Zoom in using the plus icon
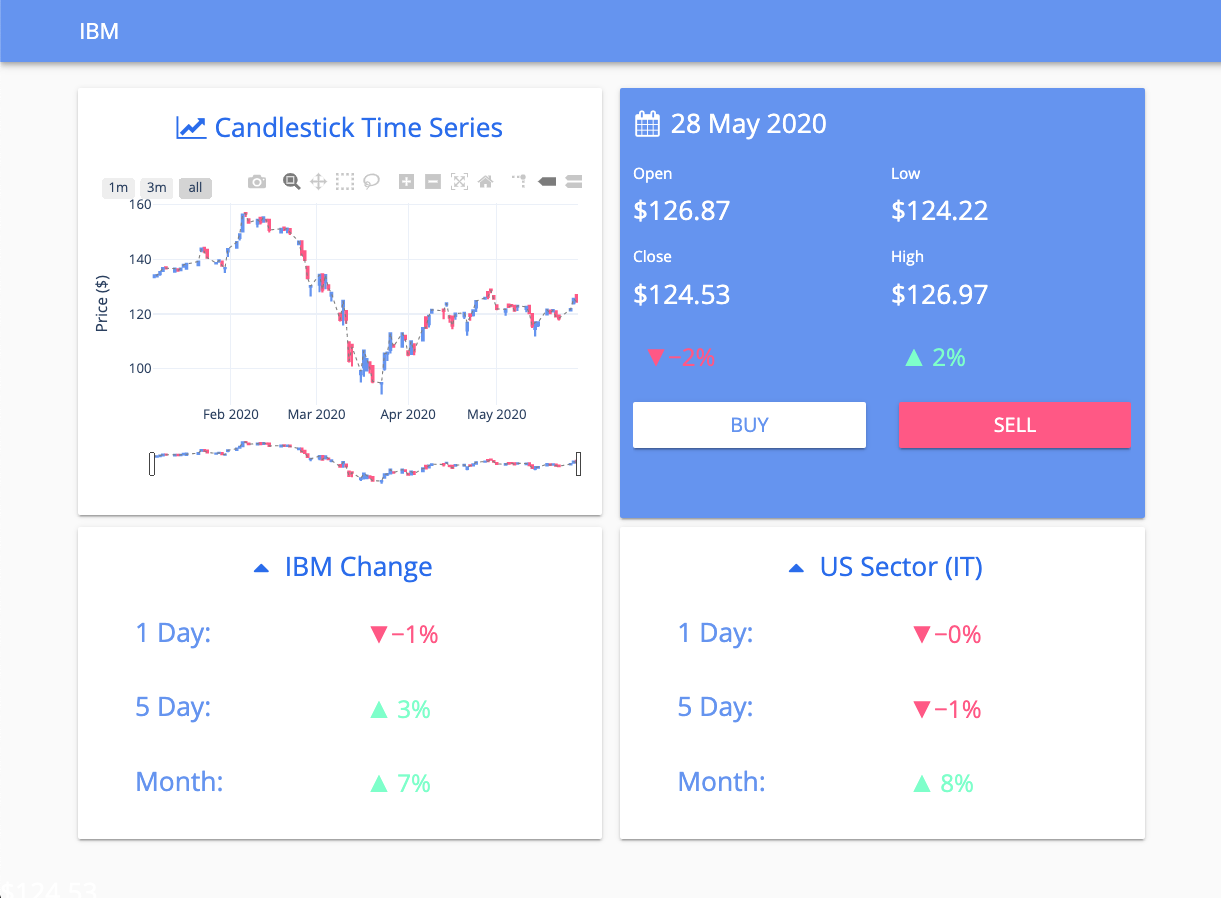This screenshot has height=898, width=1221. 406,182
